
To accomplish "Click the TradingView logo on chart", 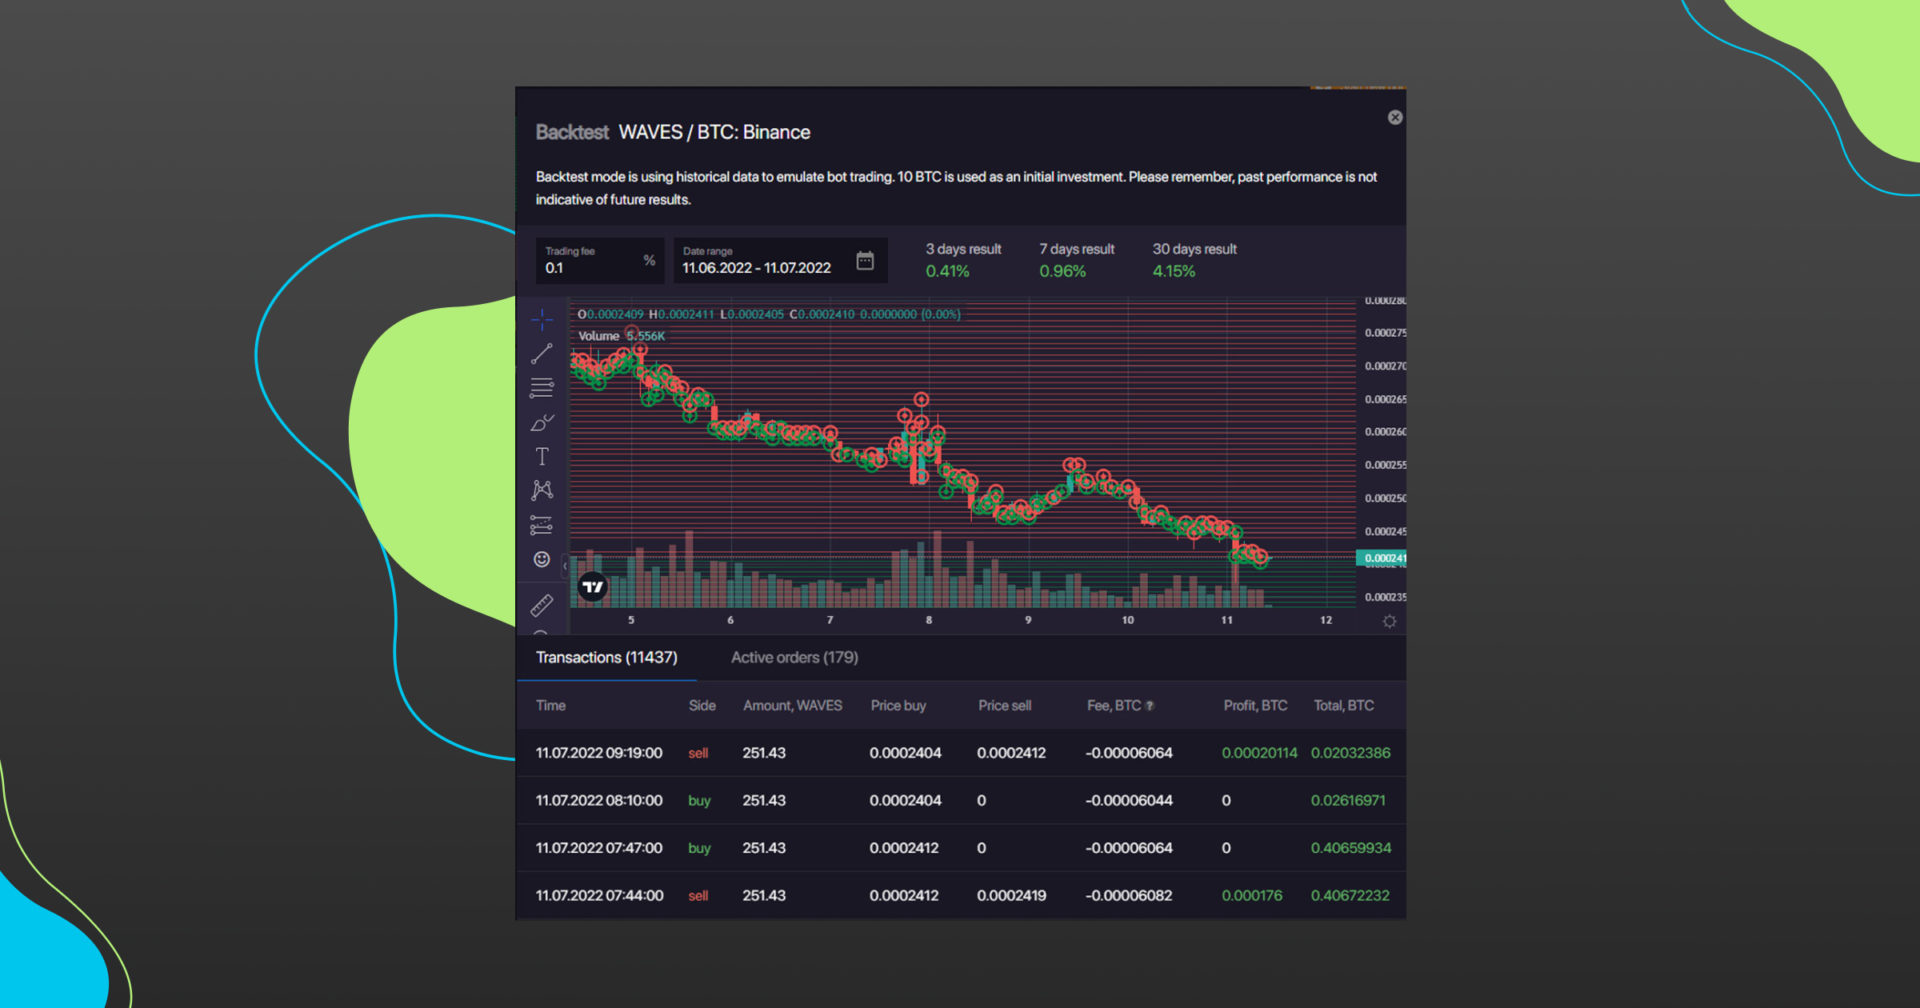I will (x=593, y=587).
